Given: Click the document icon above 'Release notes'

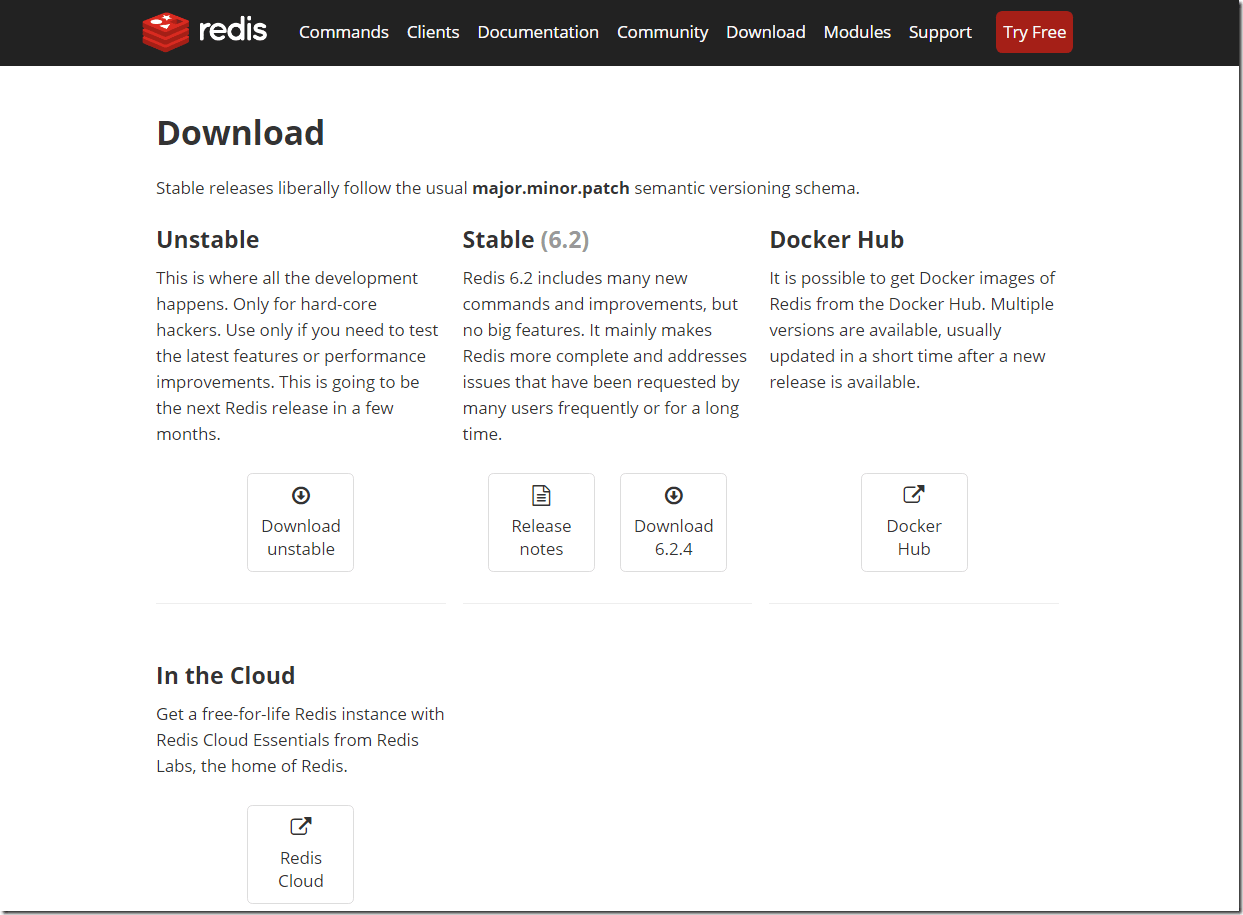Looking at the screenshot, I should pos(541,495).
